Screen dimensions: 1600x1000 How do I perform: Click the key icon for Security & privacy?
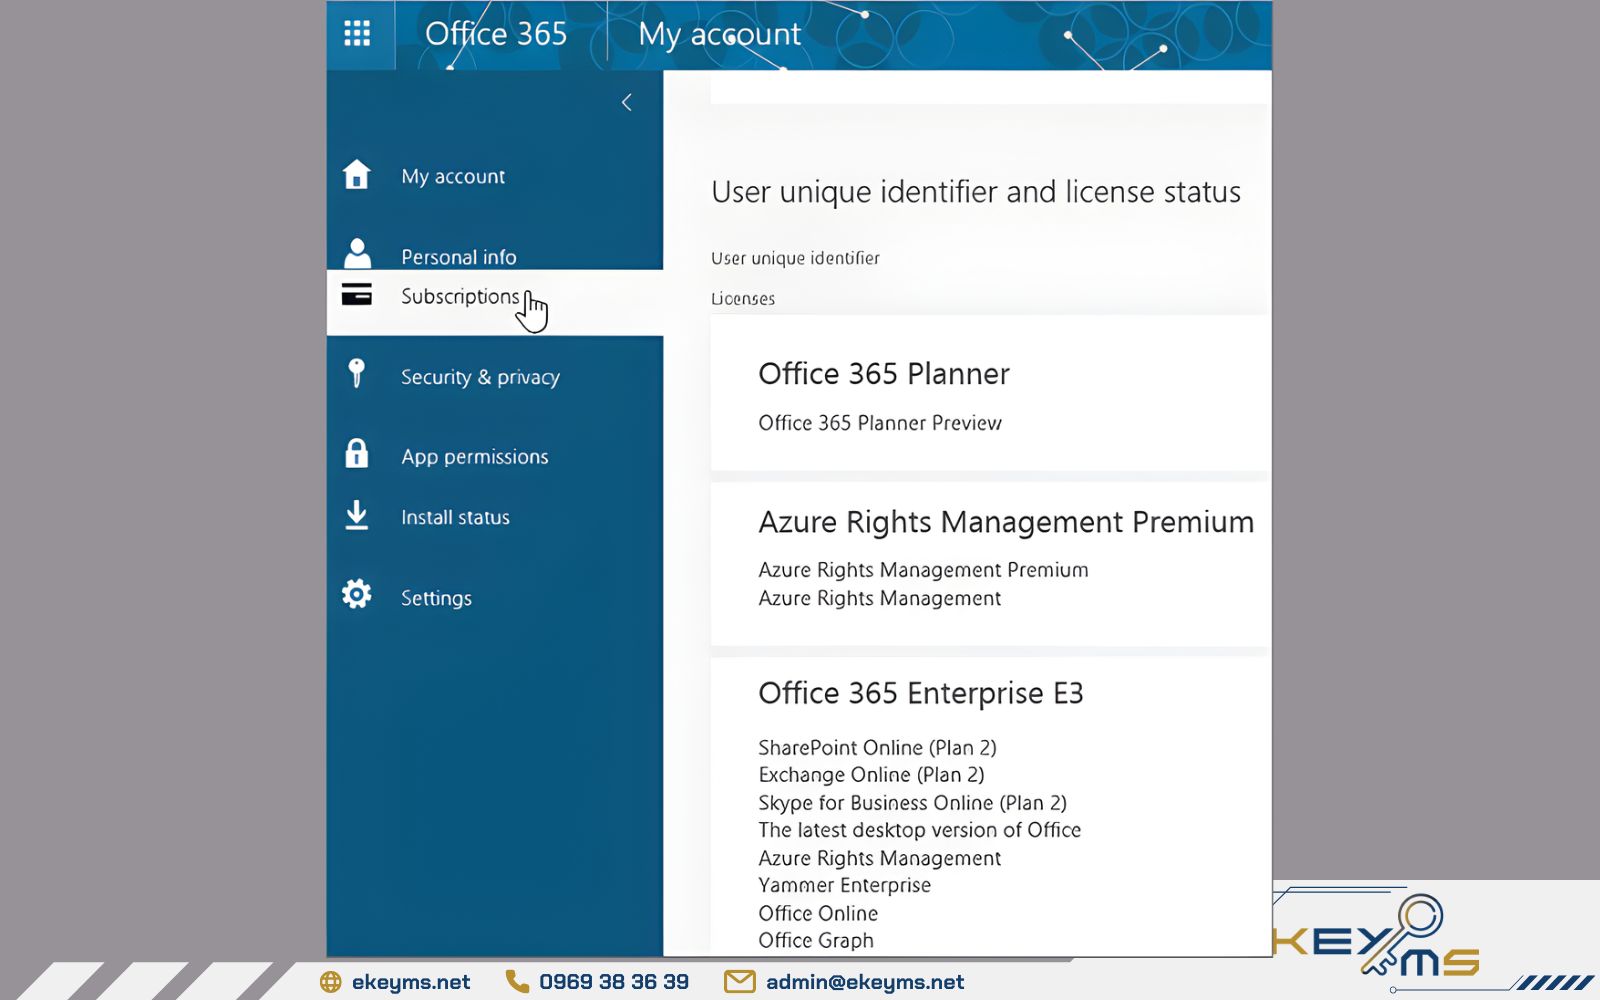point(357,374)
